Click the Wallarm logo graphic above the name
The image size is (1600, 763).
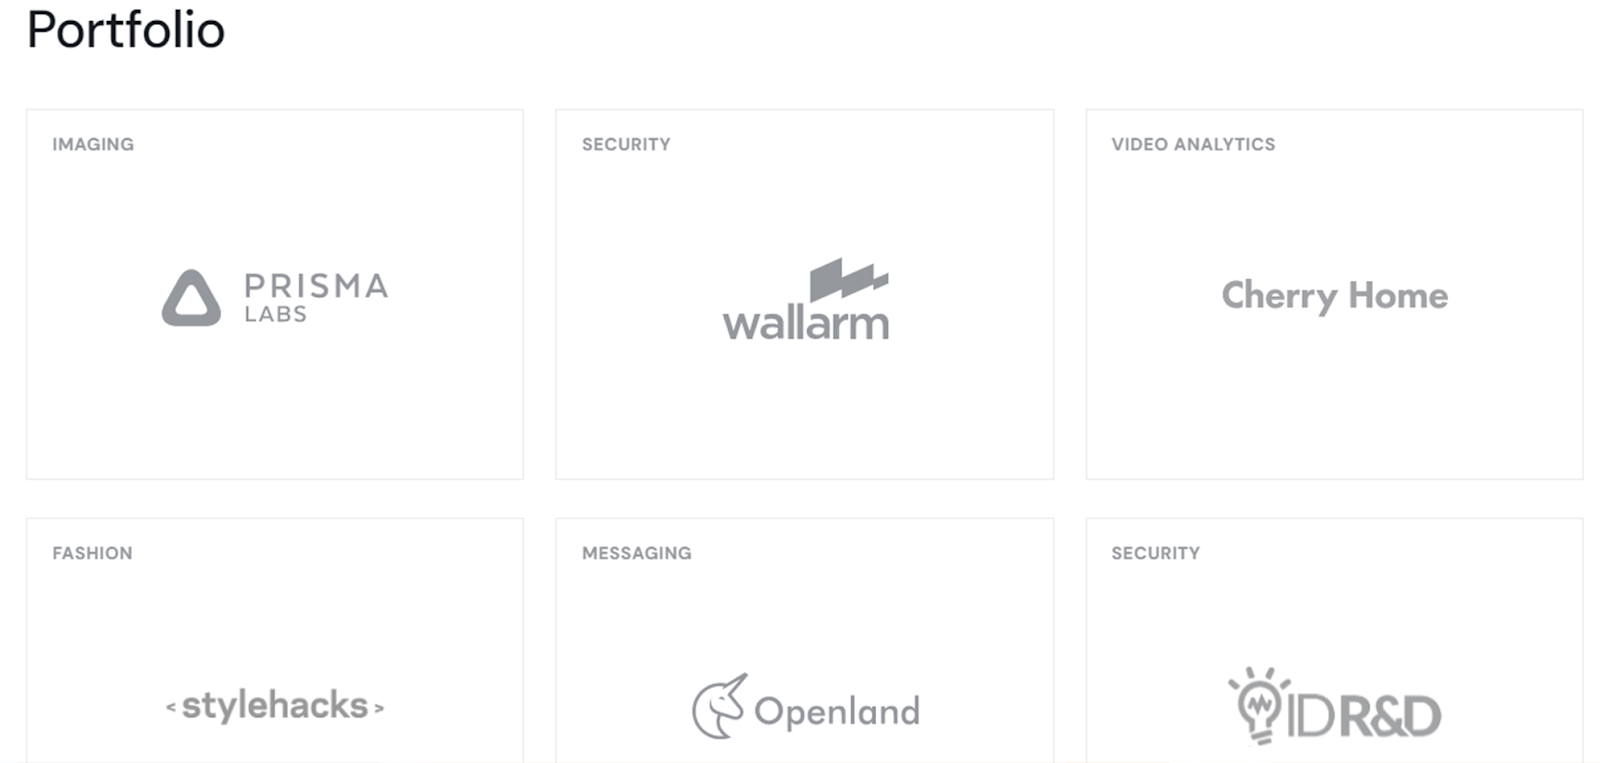[848, 279]
